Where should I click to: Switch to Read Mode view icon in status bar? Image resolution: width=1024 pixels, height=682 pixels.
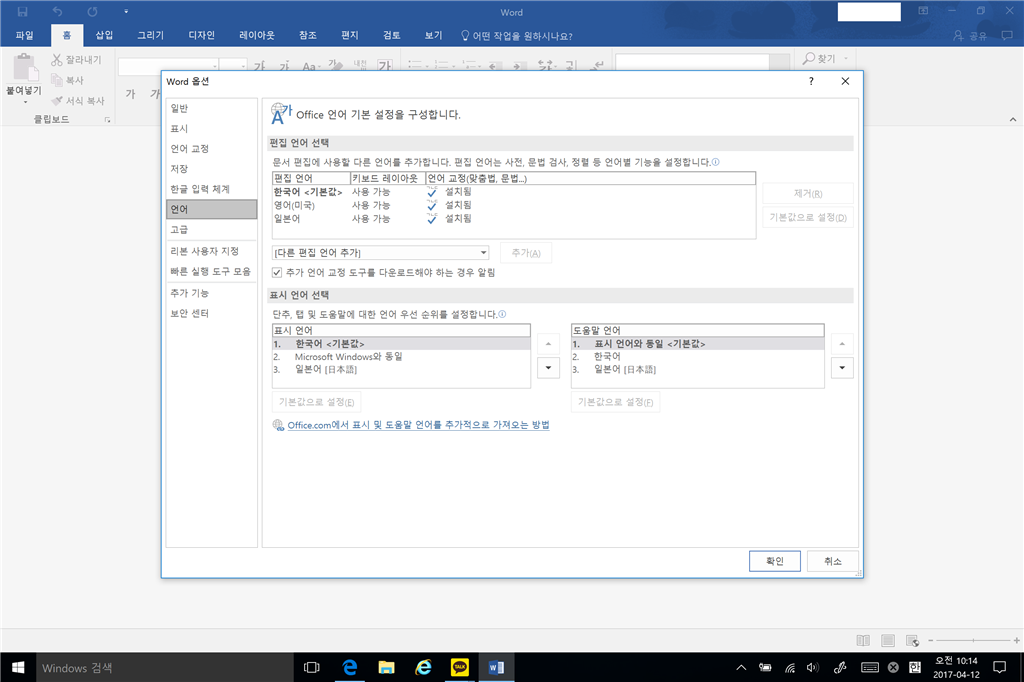tap(863, 640)
